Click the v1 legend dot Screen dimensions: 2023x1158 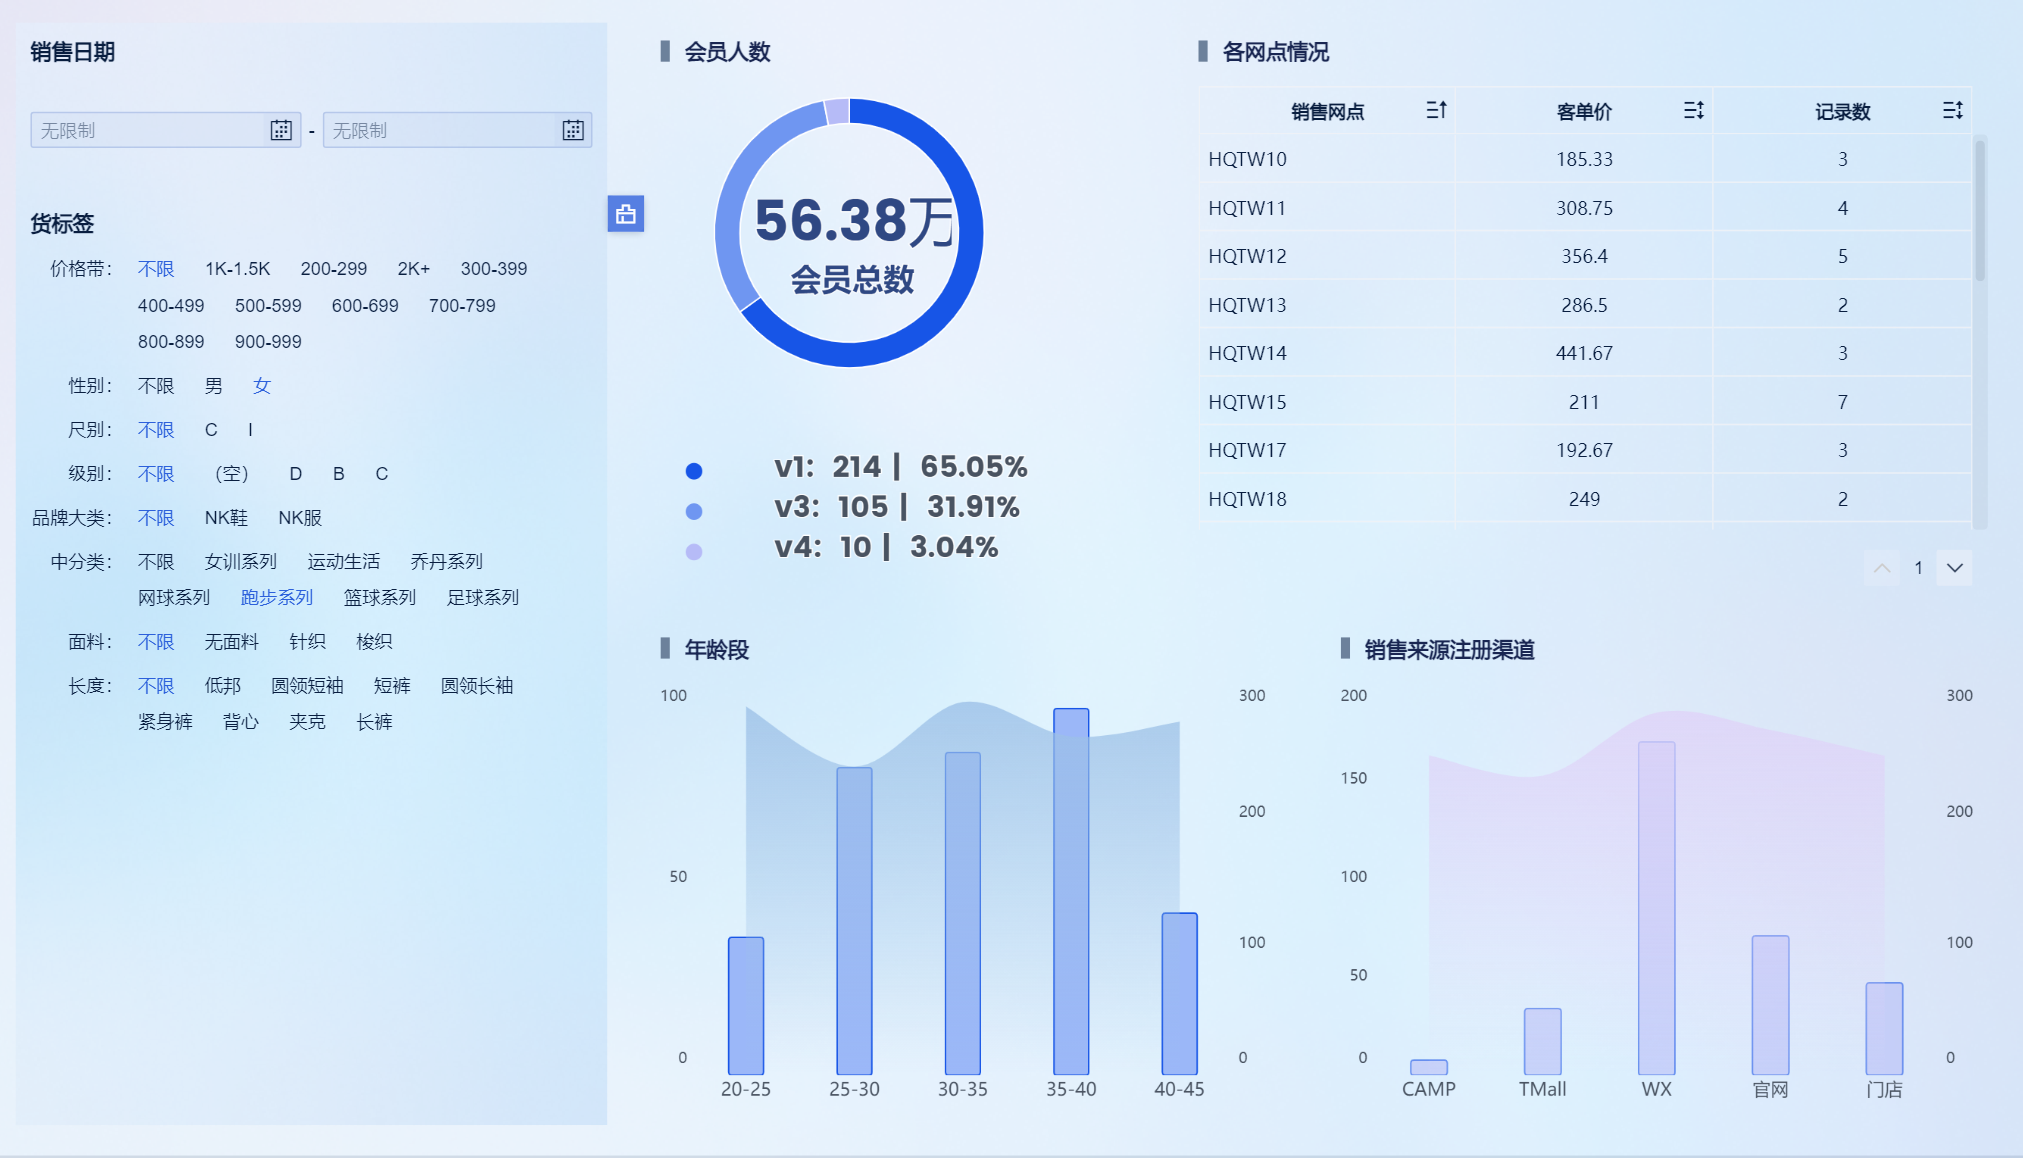(694, 471)
